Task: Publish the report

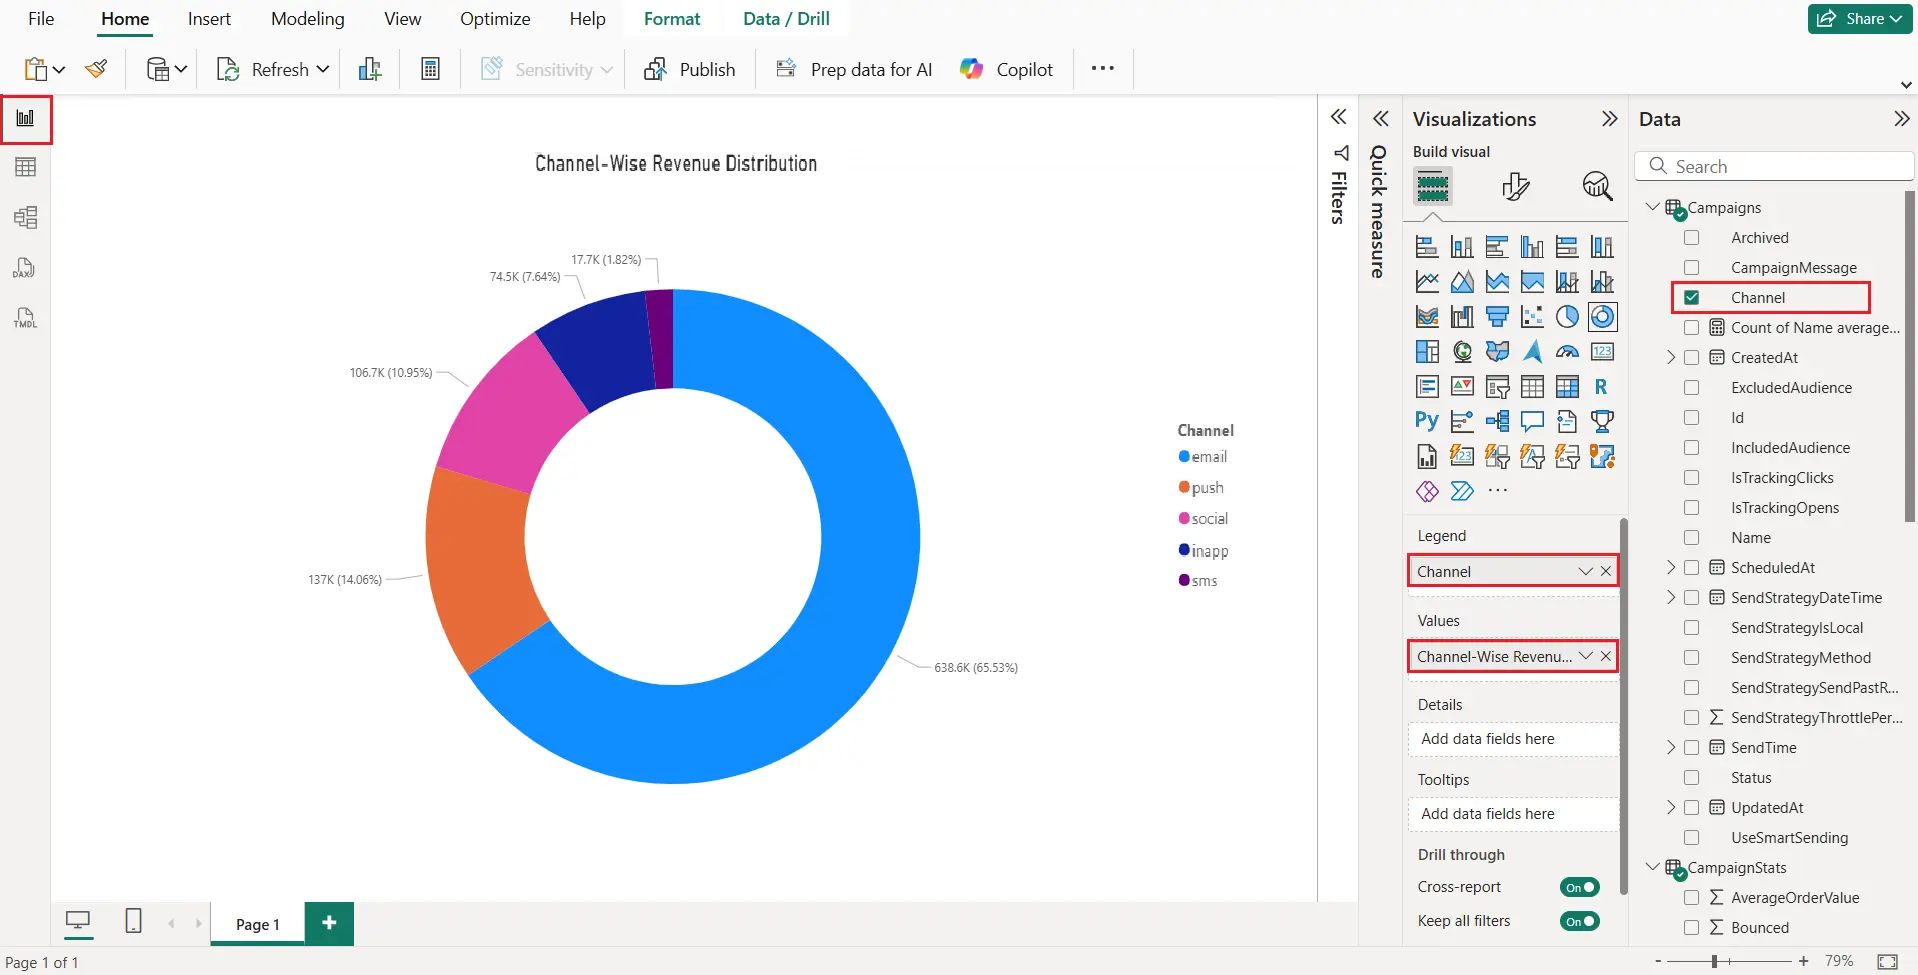Action: coord(691,68)
